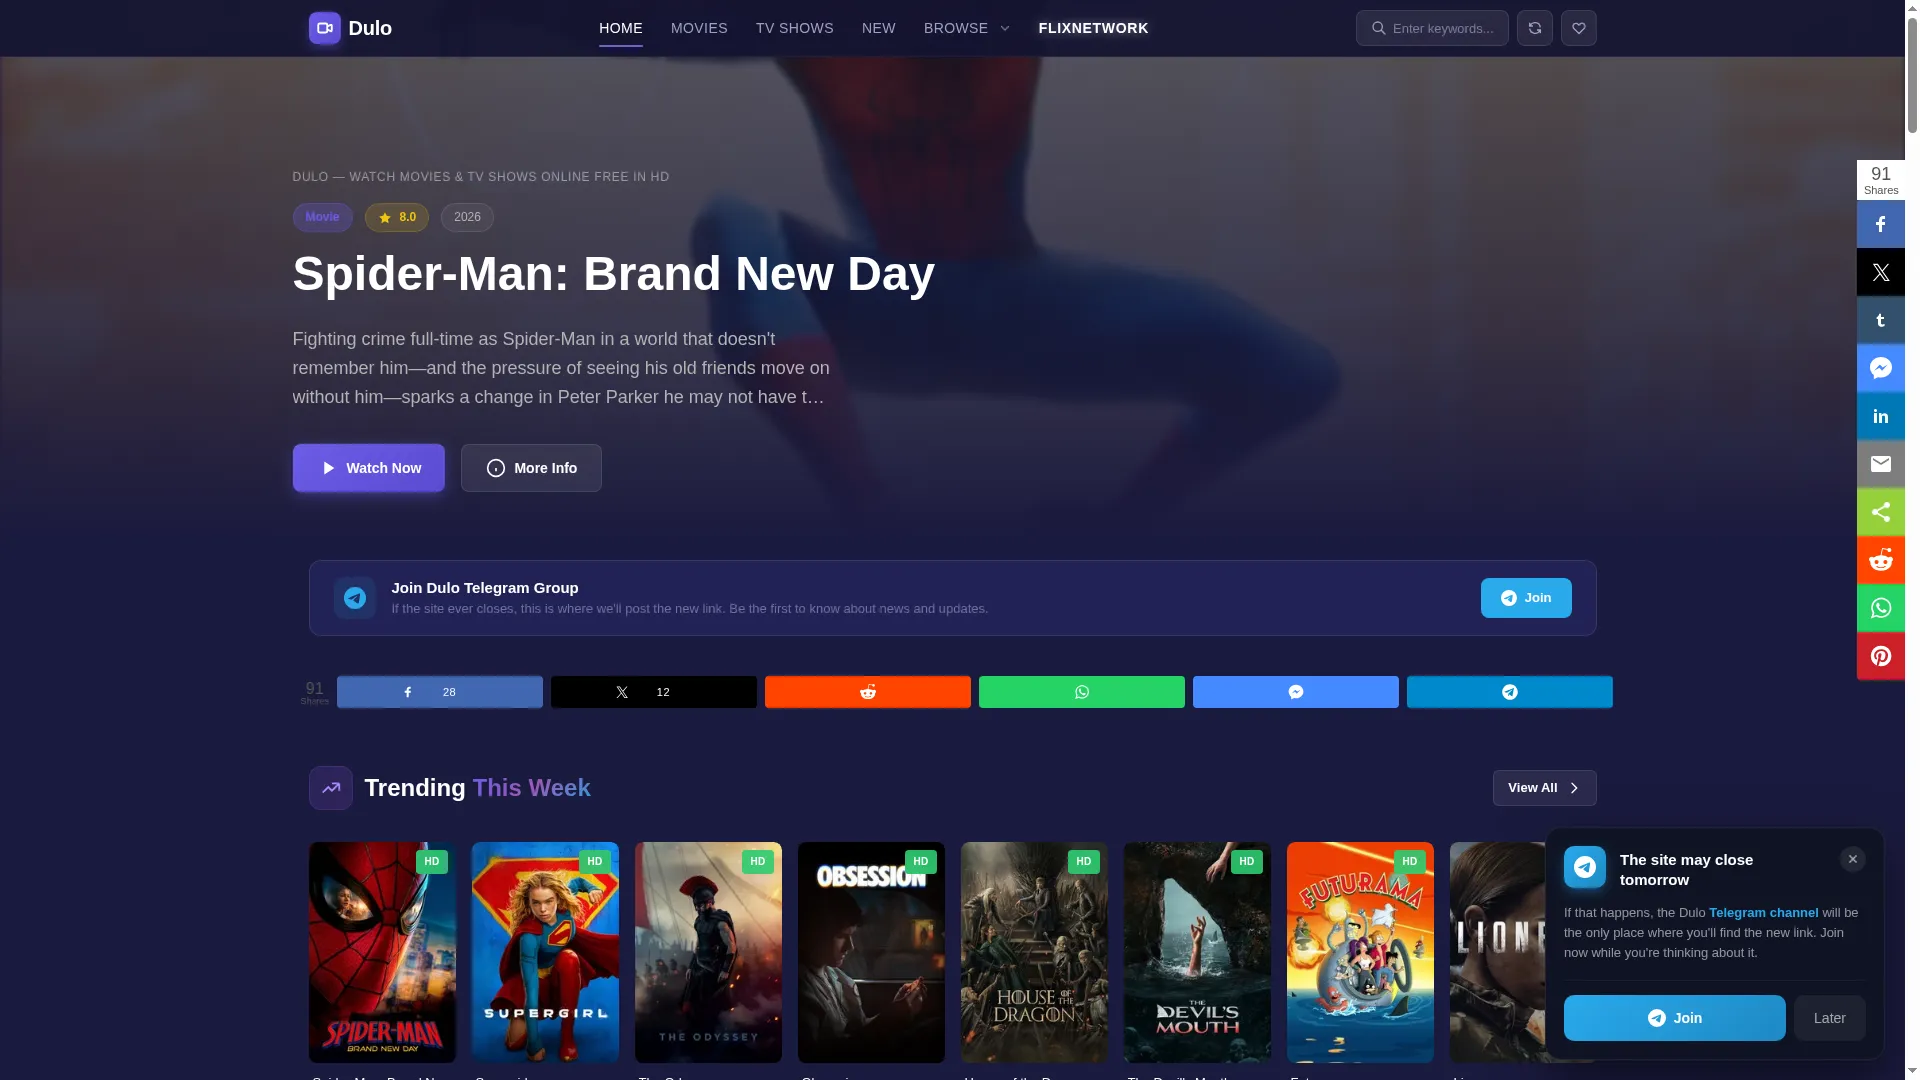
Task: Close the site-may-close popup
Action: coord(1853,859)
